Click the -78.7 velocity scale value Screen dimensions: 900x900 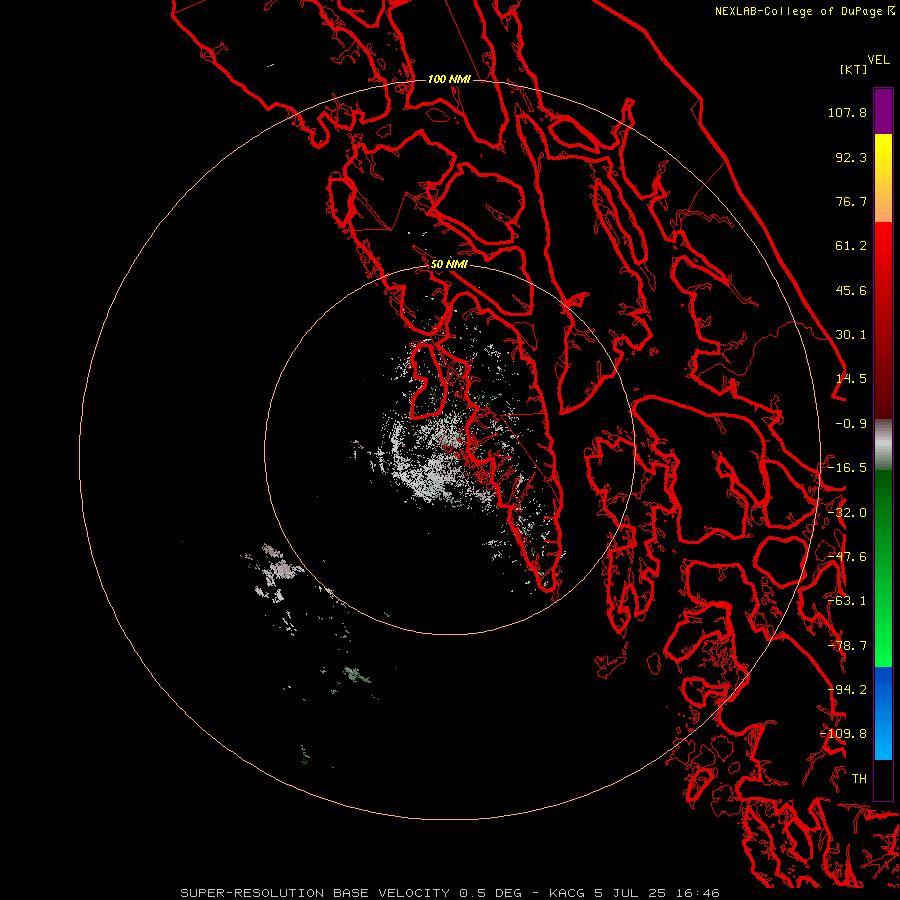847,646
